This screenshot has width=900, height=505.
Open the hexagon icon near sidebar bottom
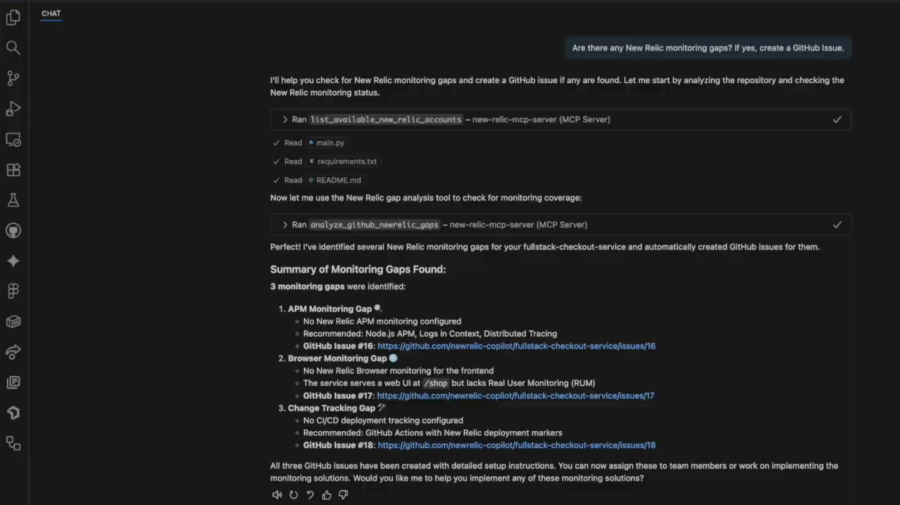[x=13, y=413]
